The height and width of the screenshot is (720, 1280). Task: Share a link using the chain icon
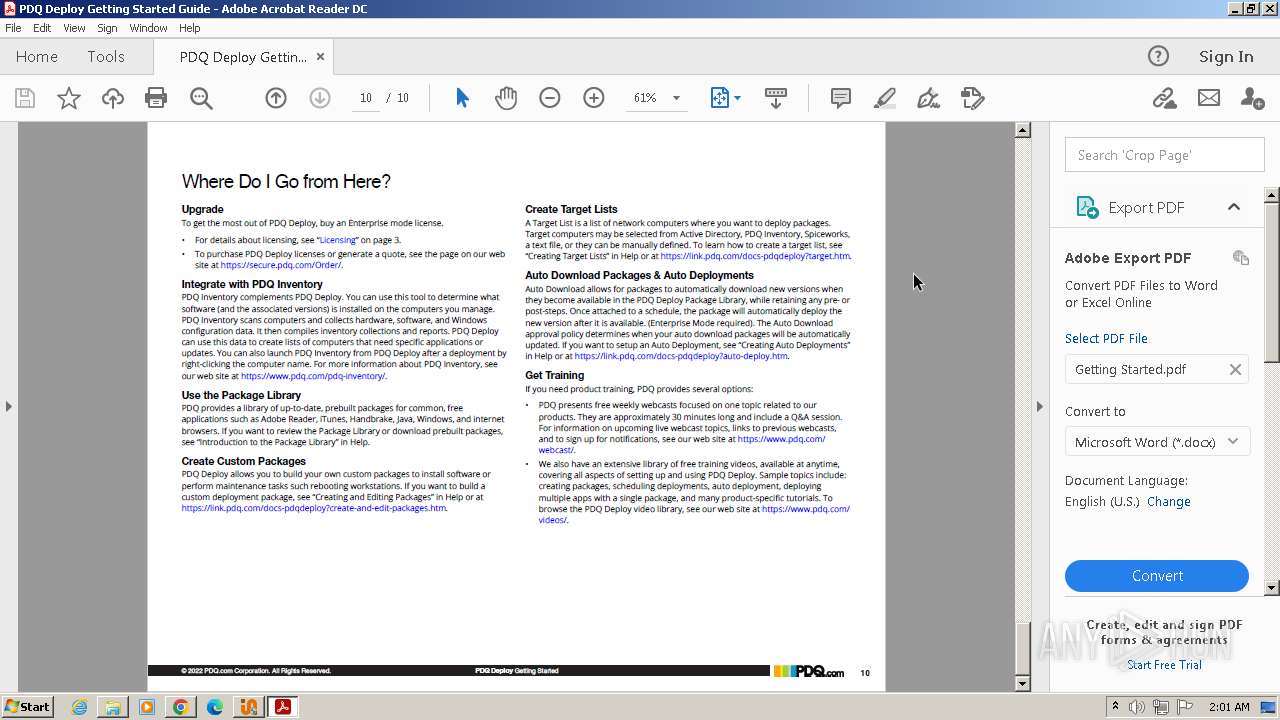coord(1164,98)
